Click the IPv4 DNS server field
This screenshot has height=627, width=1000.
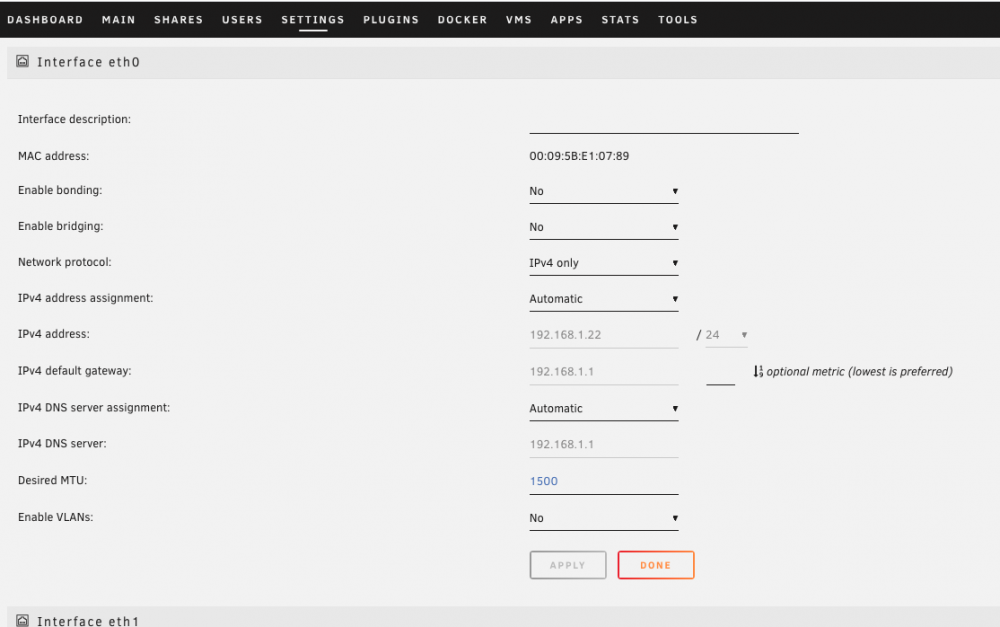pos(603,445)
